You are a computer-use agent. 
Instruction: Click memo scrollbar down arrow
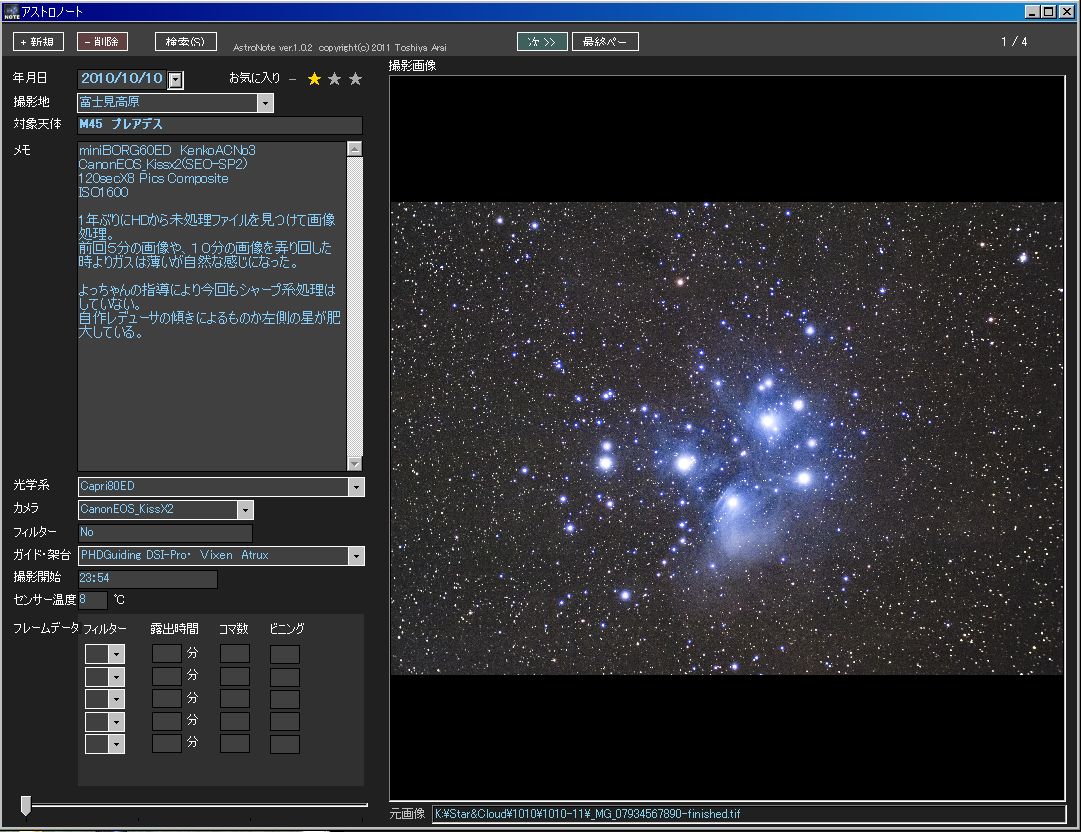coord(354,464)
